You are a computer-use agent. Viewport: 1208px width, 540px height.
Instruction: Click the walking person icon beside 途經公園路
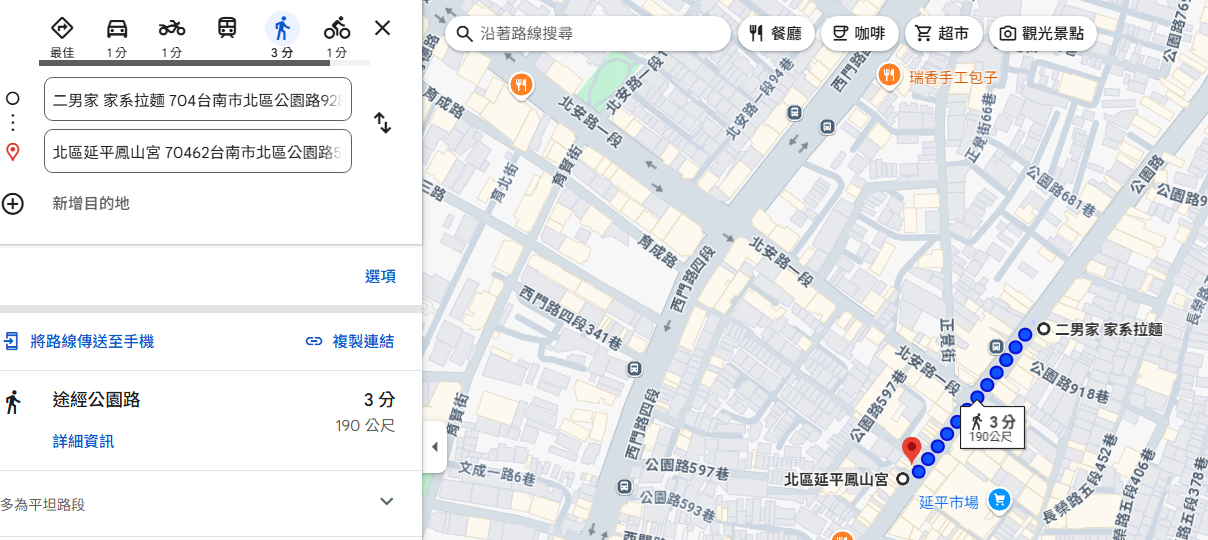(x=13, y=403)
